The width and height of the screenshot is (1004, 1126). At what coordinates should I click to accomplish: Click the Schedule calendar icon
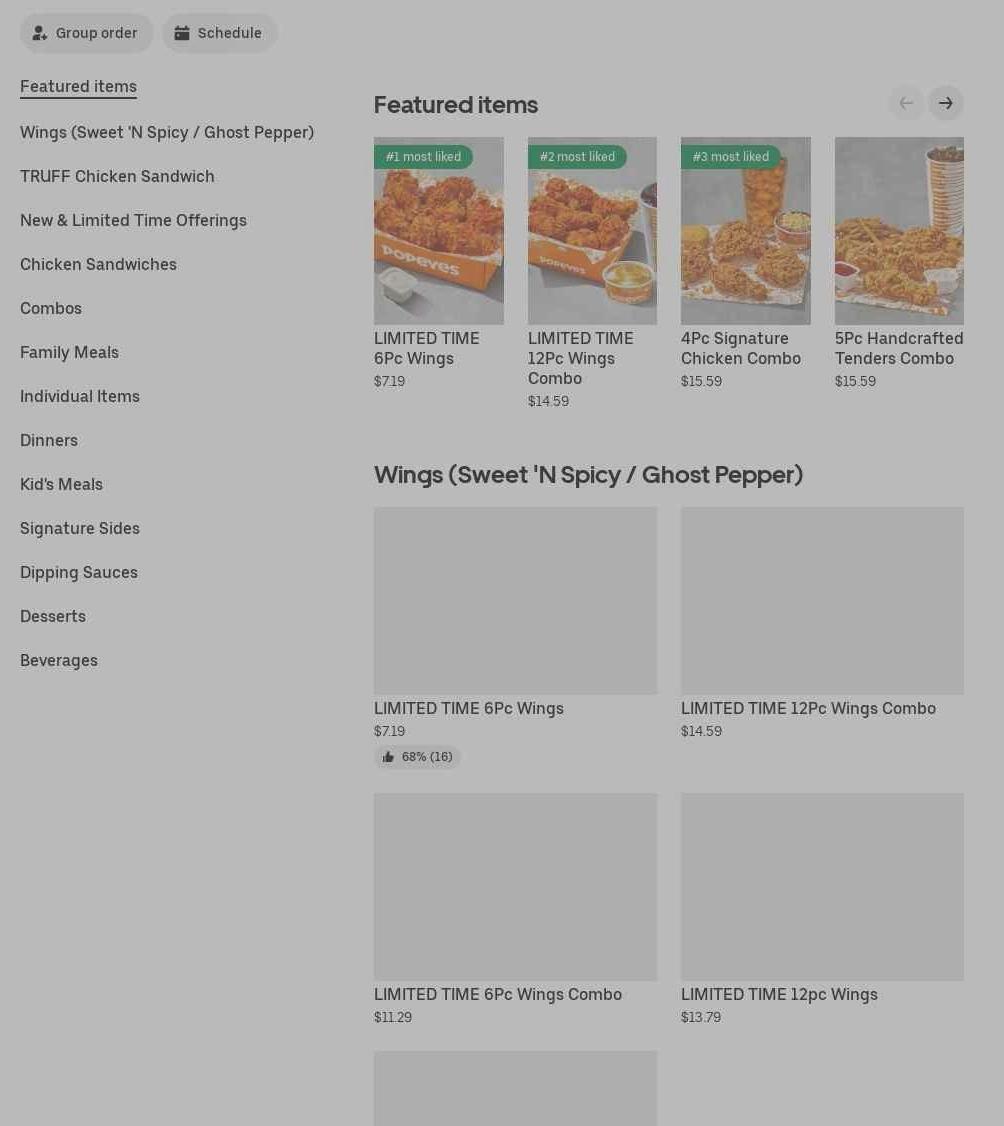(182, 33)
